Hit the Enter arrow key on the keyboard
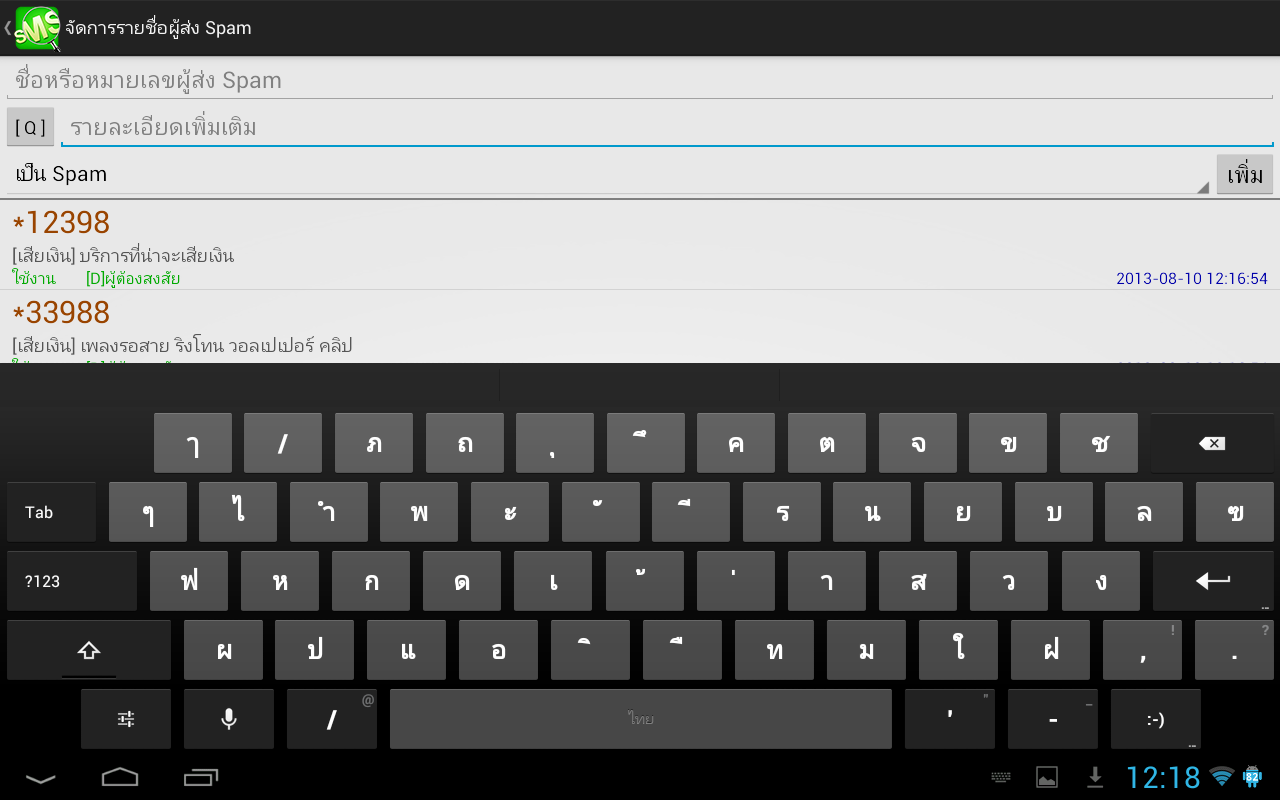 (x=1213, y=581)
